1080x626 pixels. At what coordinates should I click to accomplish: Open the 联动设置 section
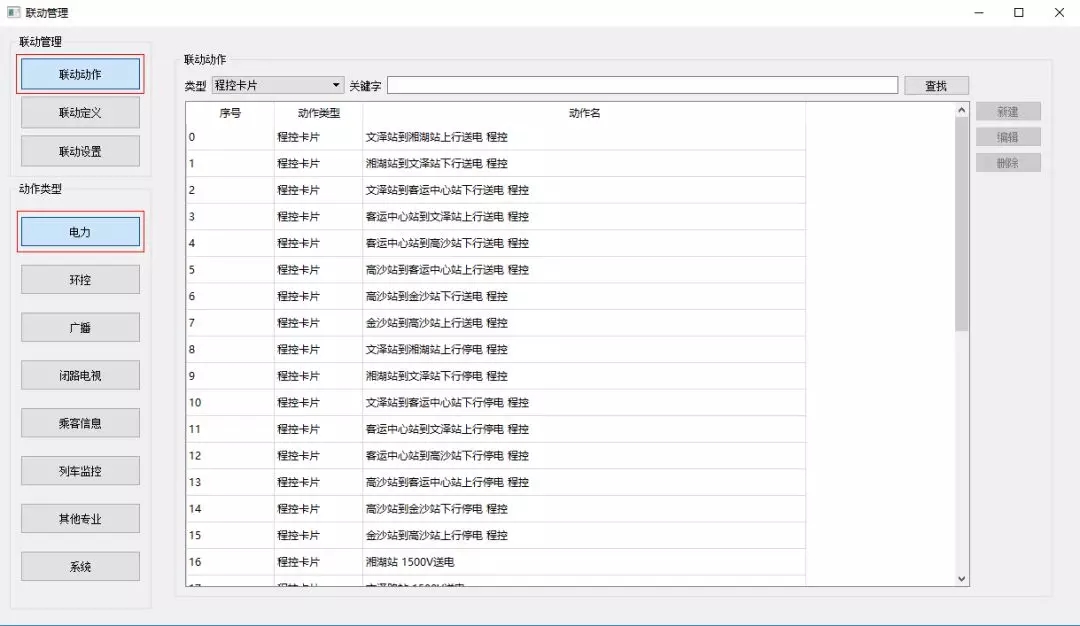coord(80,152)
